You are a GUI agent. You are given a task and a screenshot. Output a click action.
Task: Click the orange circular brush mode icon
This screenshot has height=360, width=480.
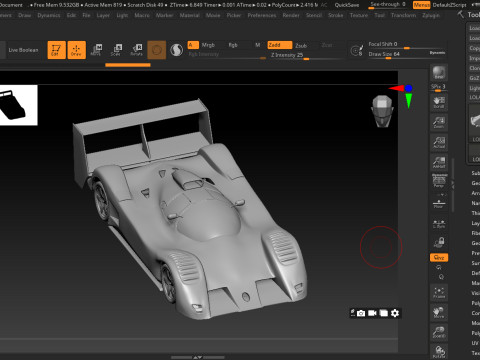(157, 50)
